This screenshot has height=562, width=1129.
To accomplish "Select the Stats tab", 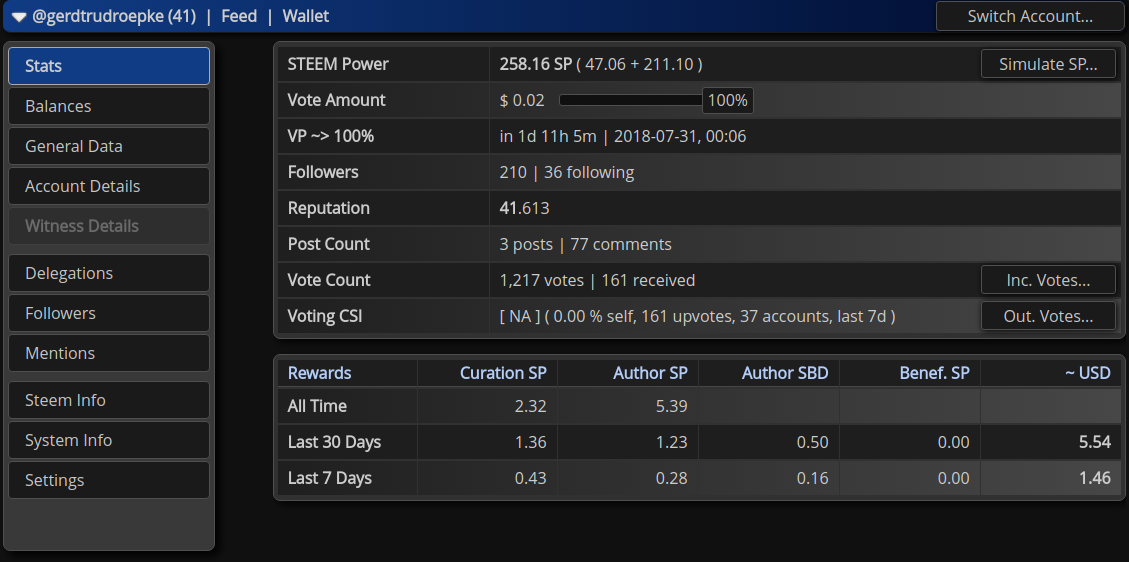I will pyautogui.click(x=109, y=66).
